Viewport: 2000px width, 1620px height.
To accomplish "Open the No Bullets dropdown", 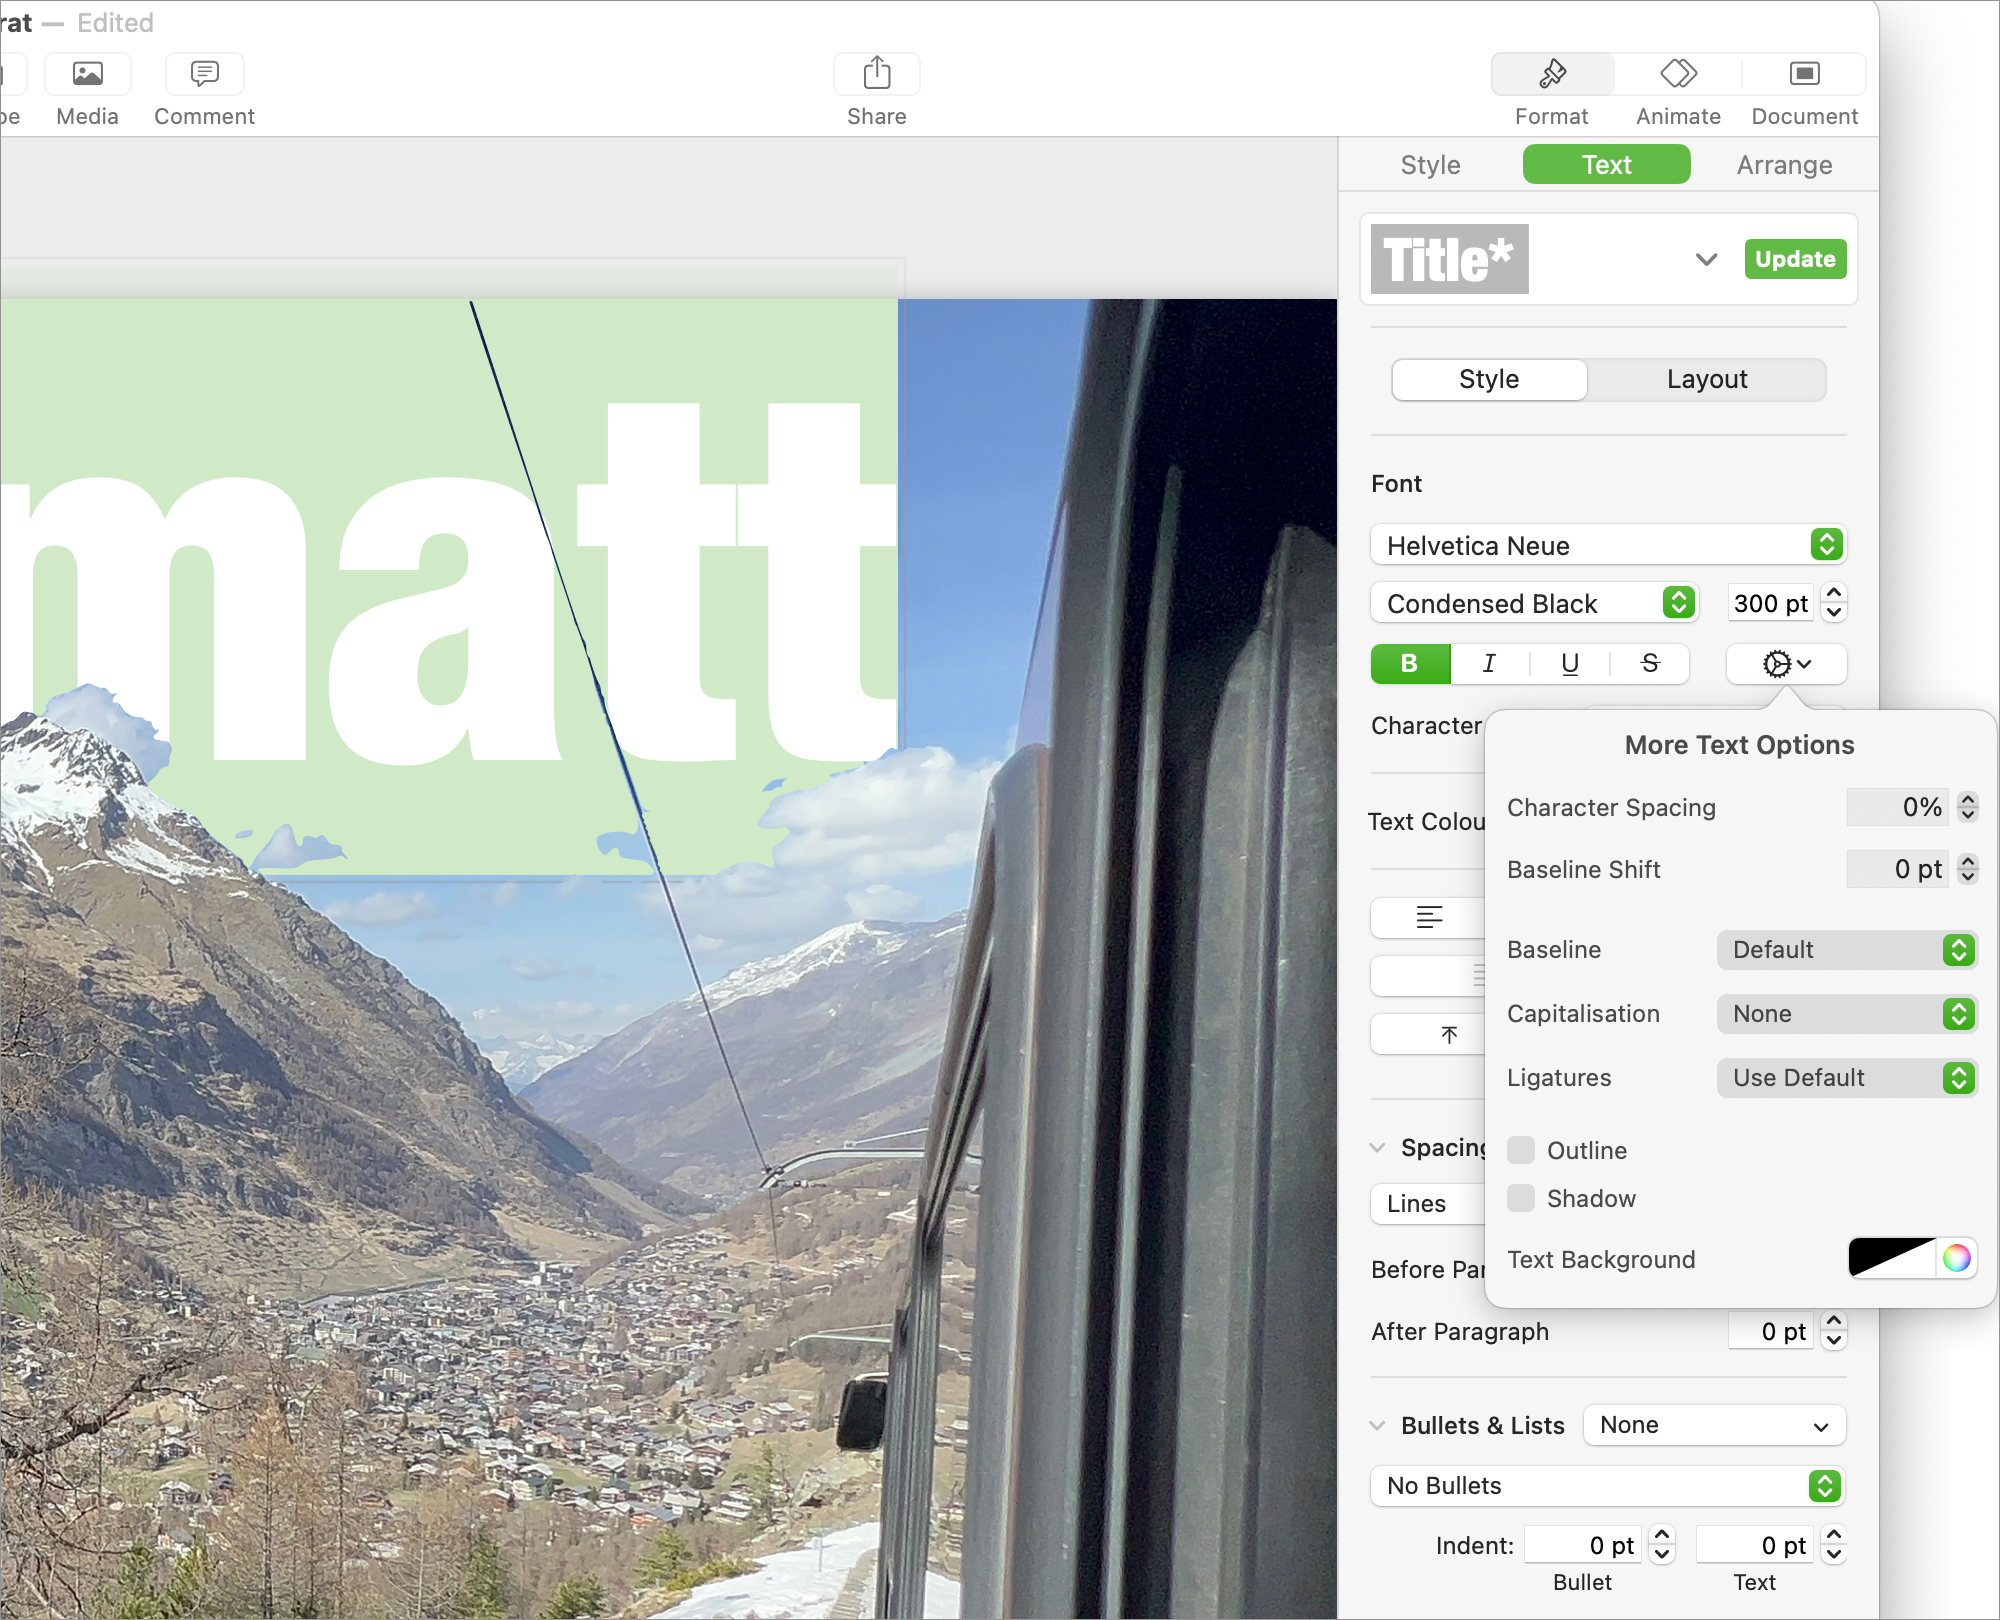I will [1608, 1486].
